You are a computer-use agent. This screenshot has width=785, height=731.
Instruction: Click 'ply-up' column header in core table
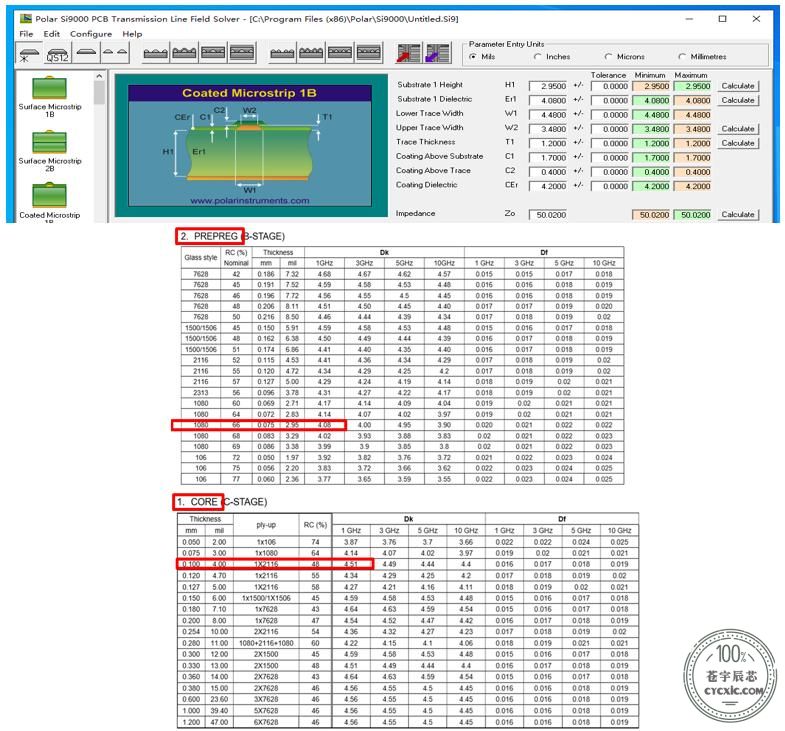pyautogui.click(x=266, y=525)
